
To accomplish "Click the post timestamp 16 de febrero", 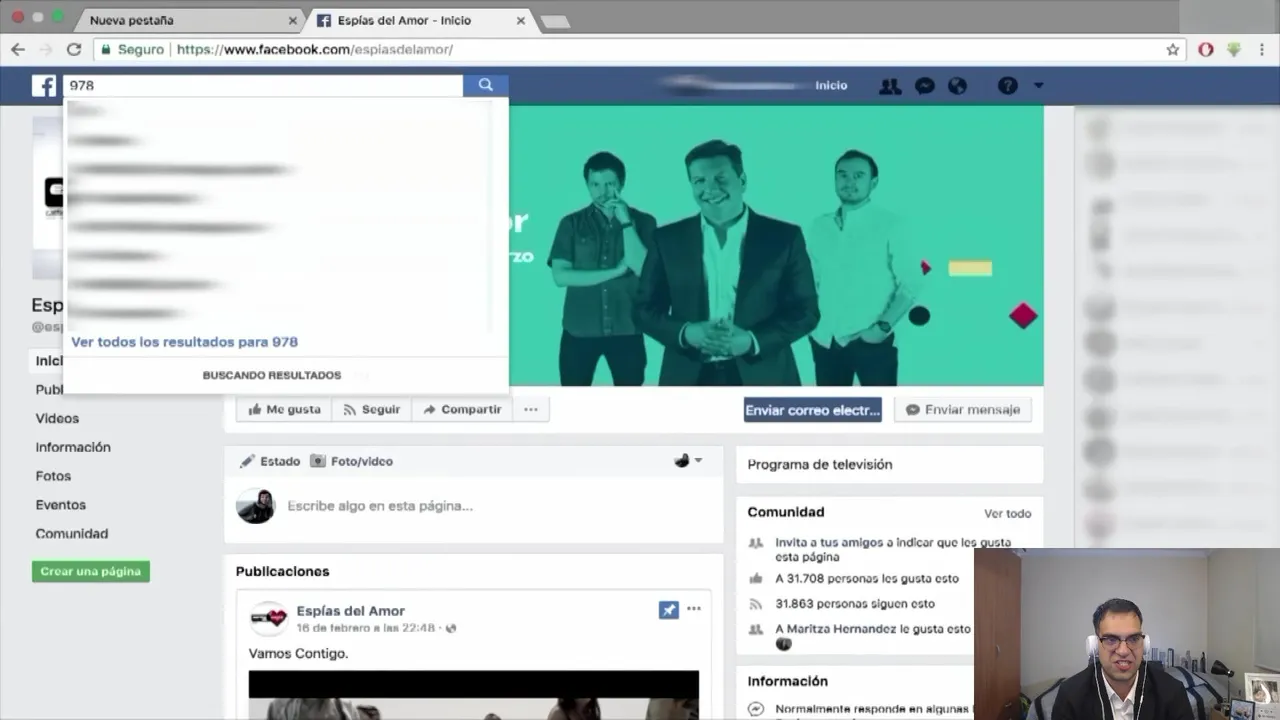I will click(x=365, y=628).
